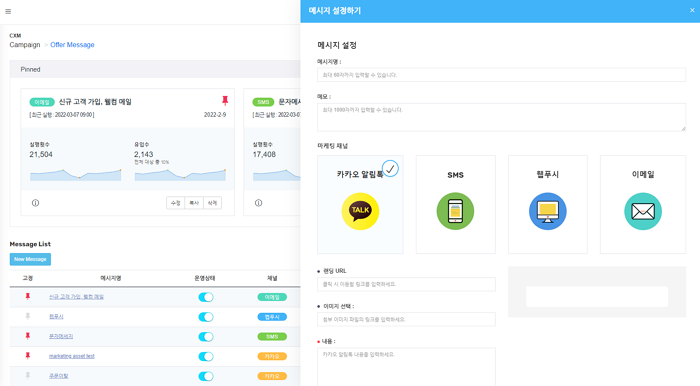Toggle 운영상태 switch for marketing asset test row

(x=206, y=357)
